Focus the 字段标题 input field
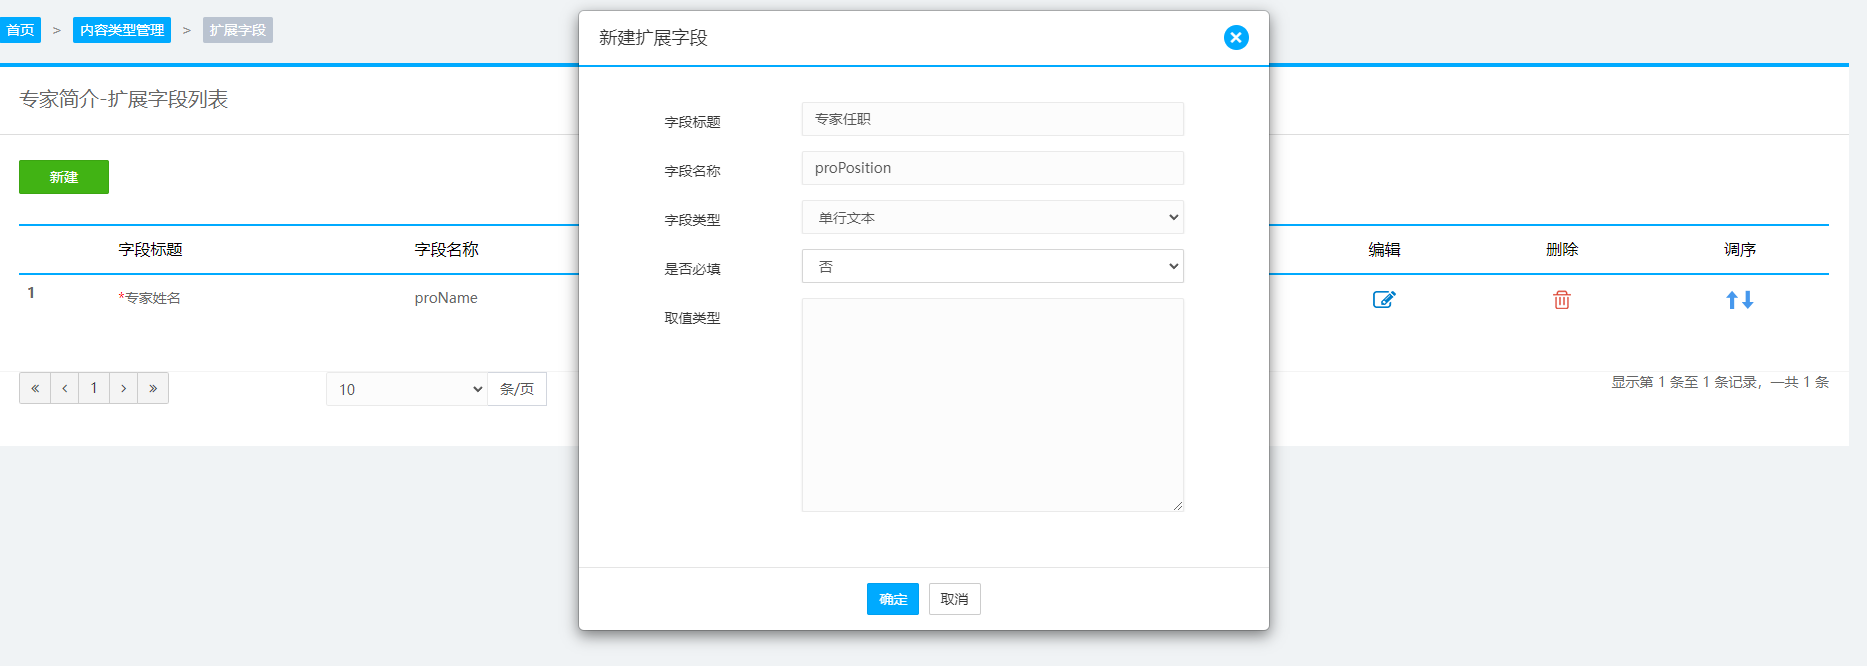 992,119
